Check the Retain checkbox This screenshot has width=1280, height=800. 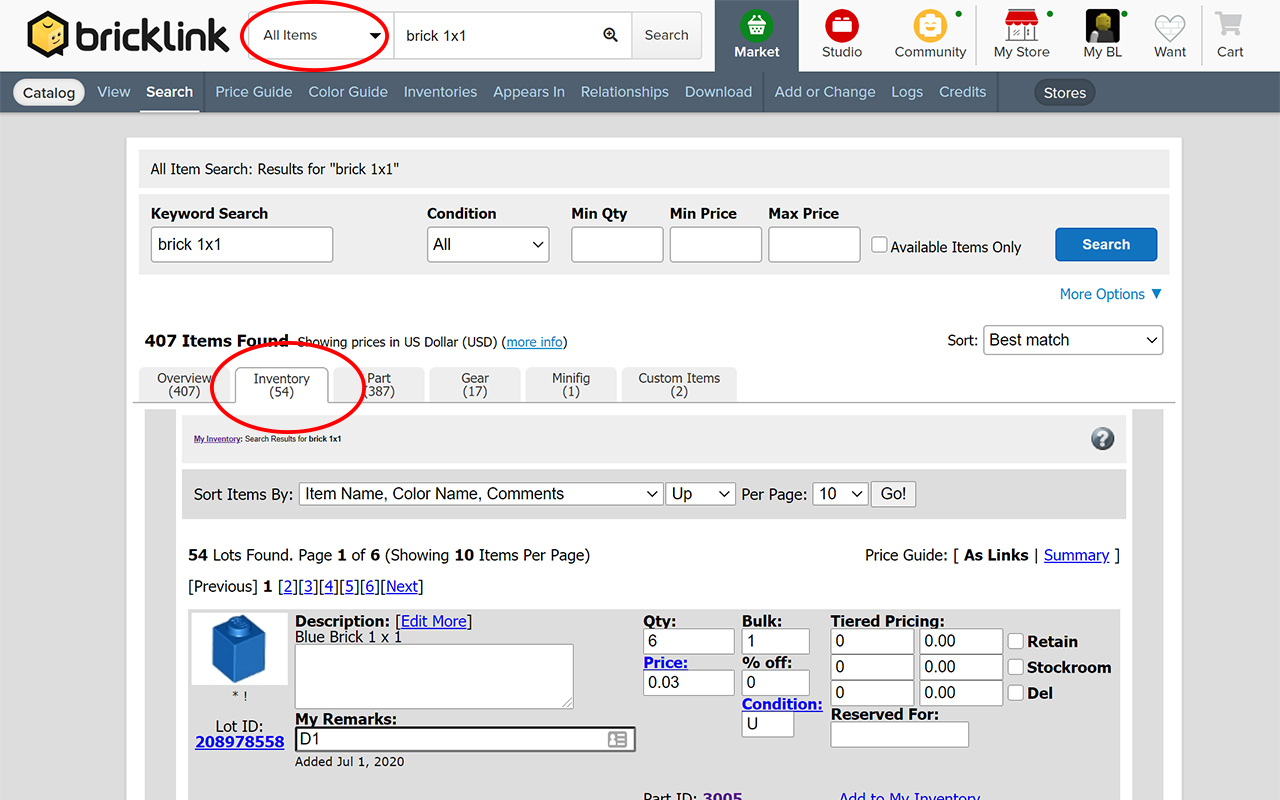[x=1016, y=642]
